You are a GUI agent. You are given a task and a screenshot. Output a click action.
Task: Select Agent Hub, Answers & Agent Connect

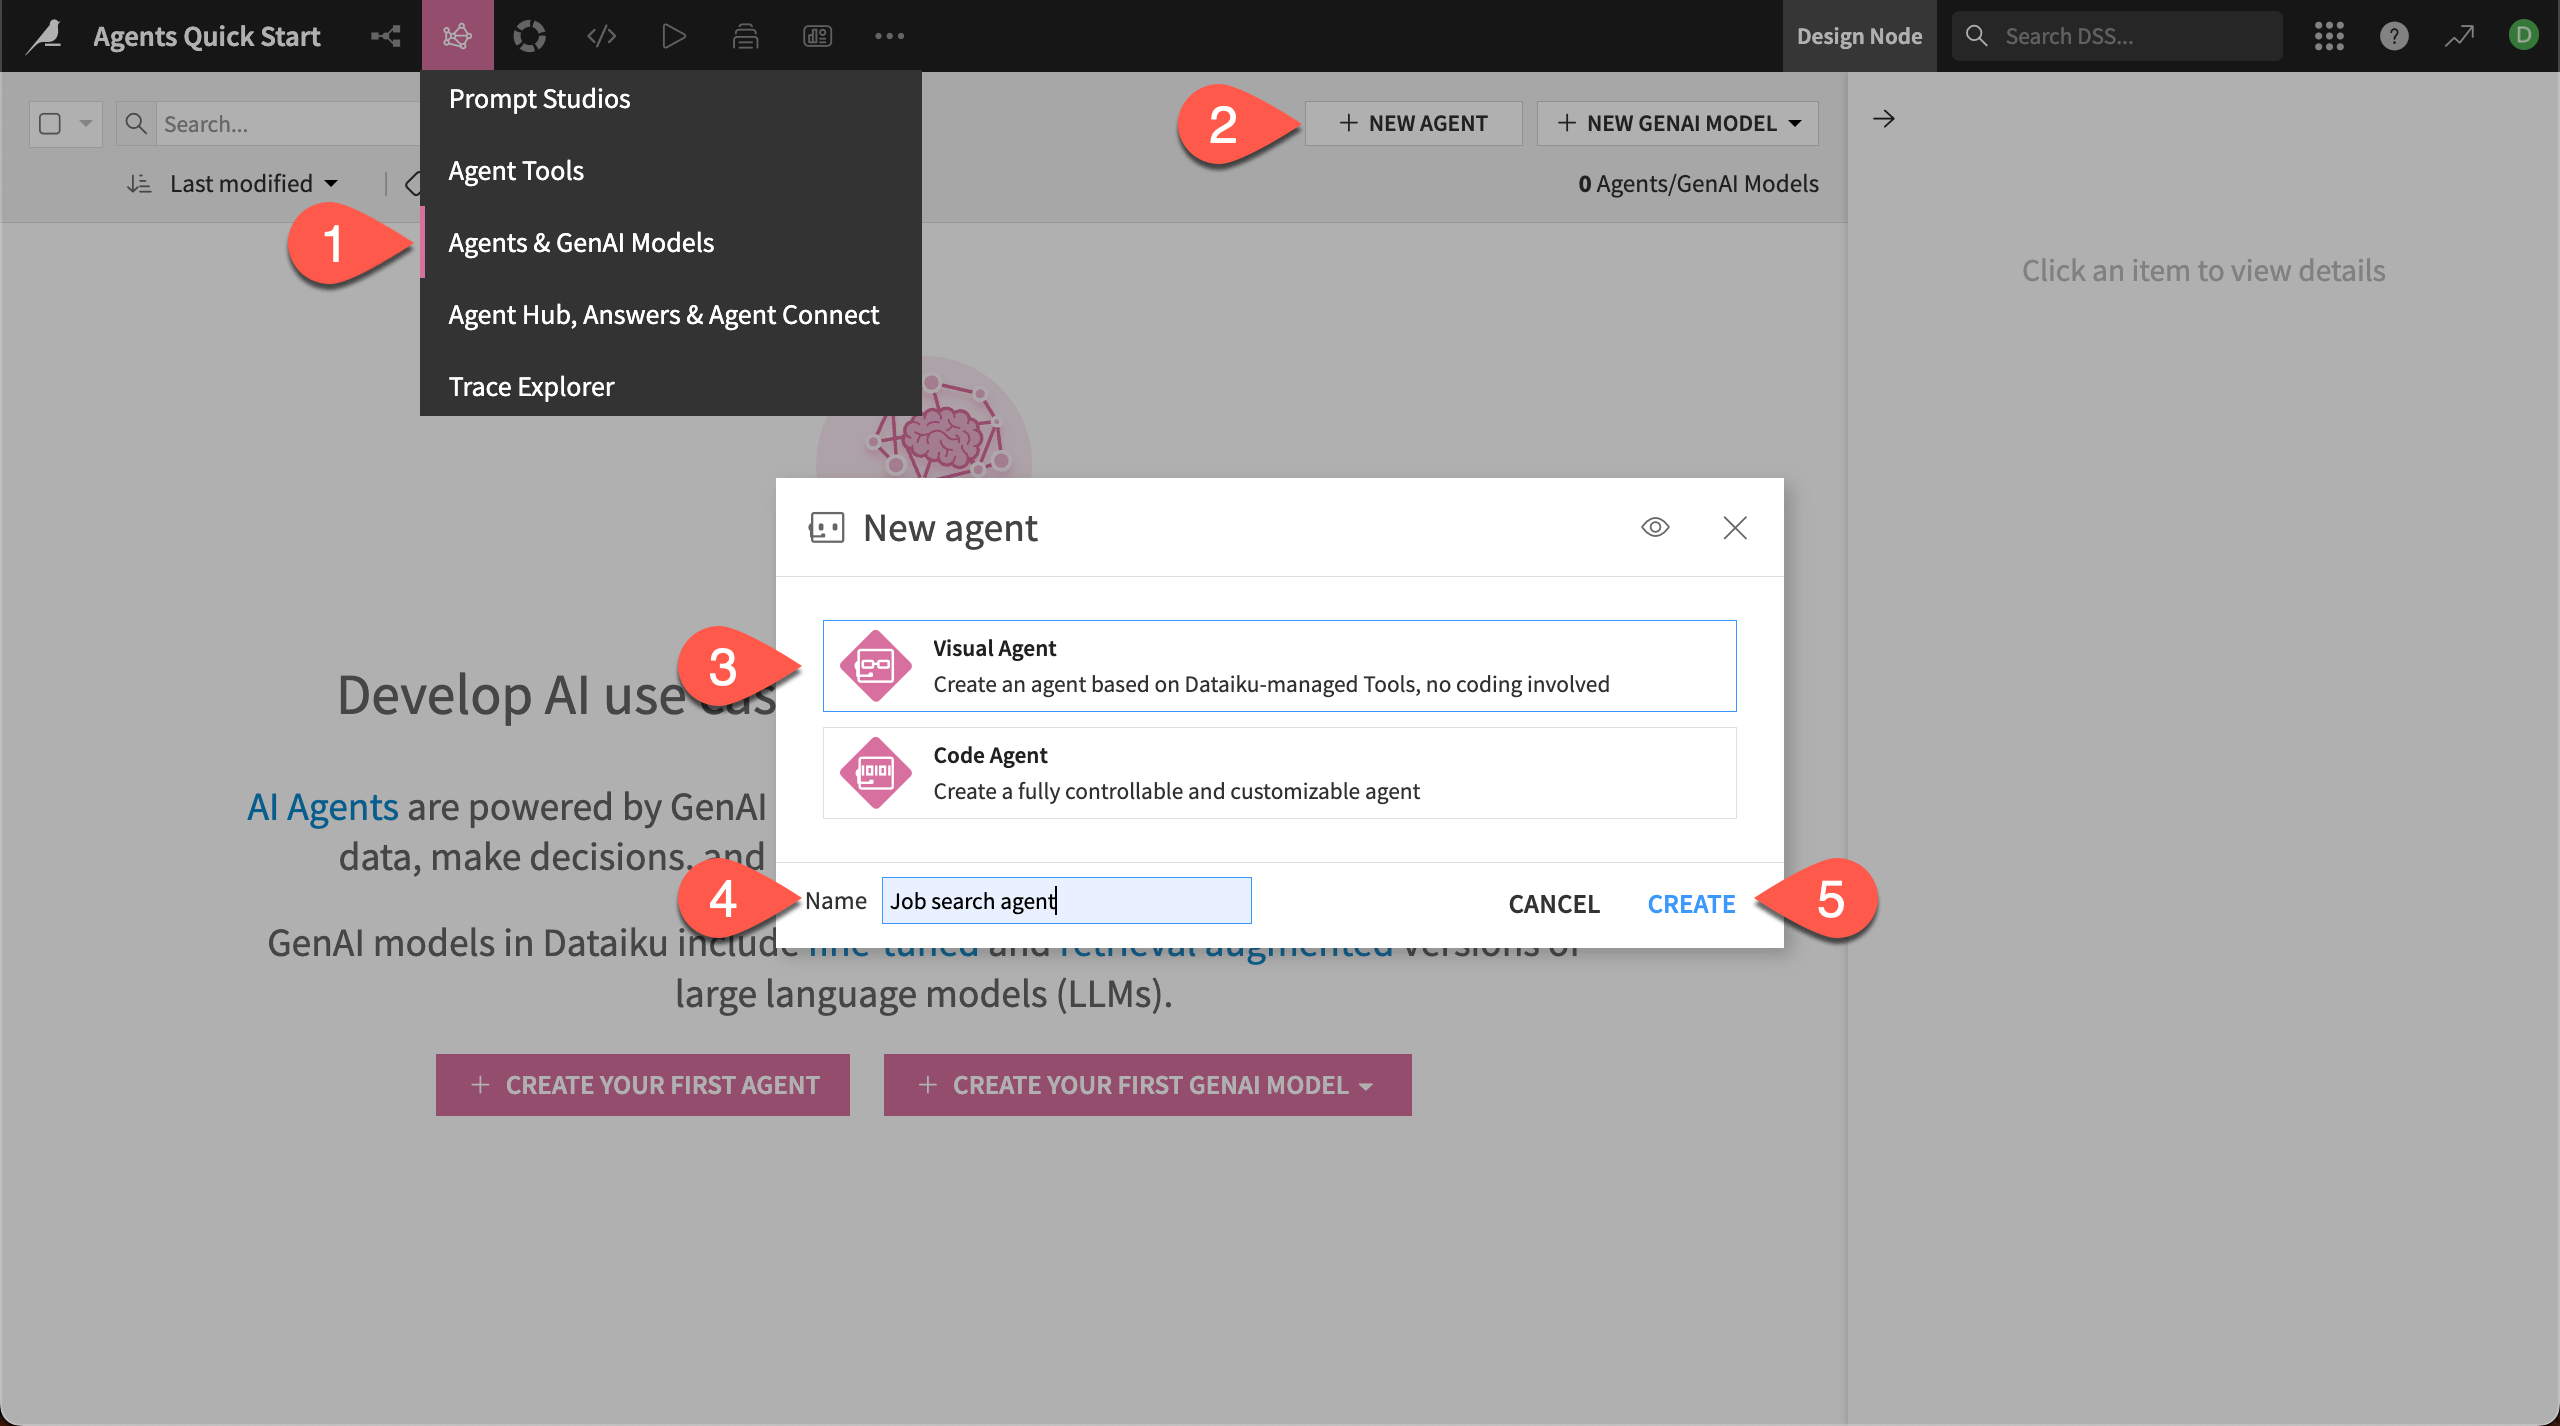663,314
